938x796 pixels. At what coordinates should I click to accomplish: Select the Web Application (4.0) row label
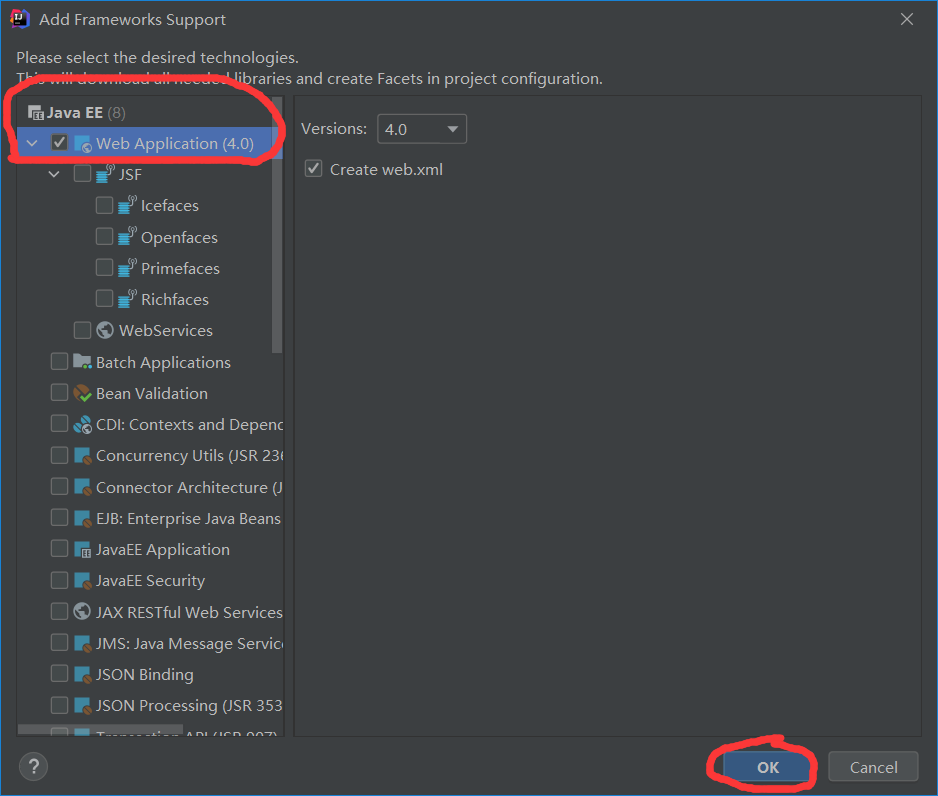175,144
